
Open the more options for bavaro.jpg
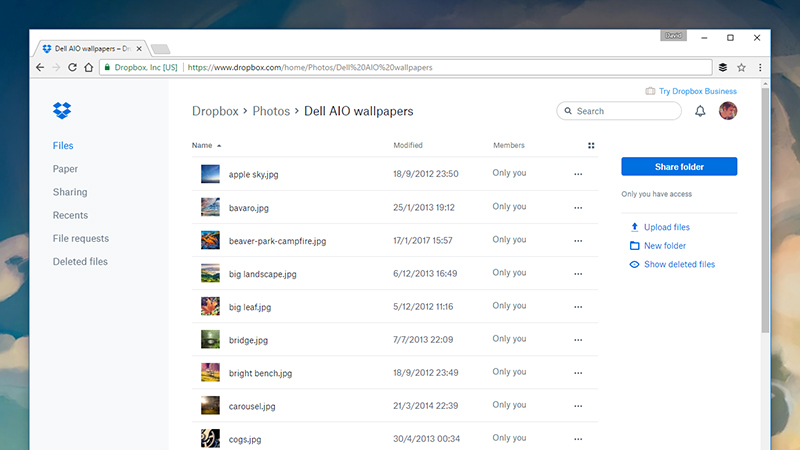(x=578, y=208)
